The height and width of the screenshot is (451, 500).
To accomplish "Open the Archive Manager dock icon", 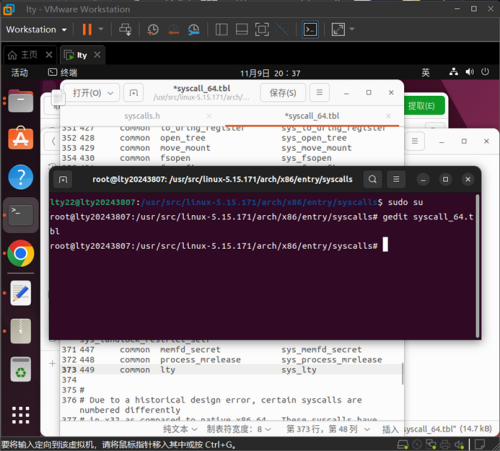I will click(21, 331).
